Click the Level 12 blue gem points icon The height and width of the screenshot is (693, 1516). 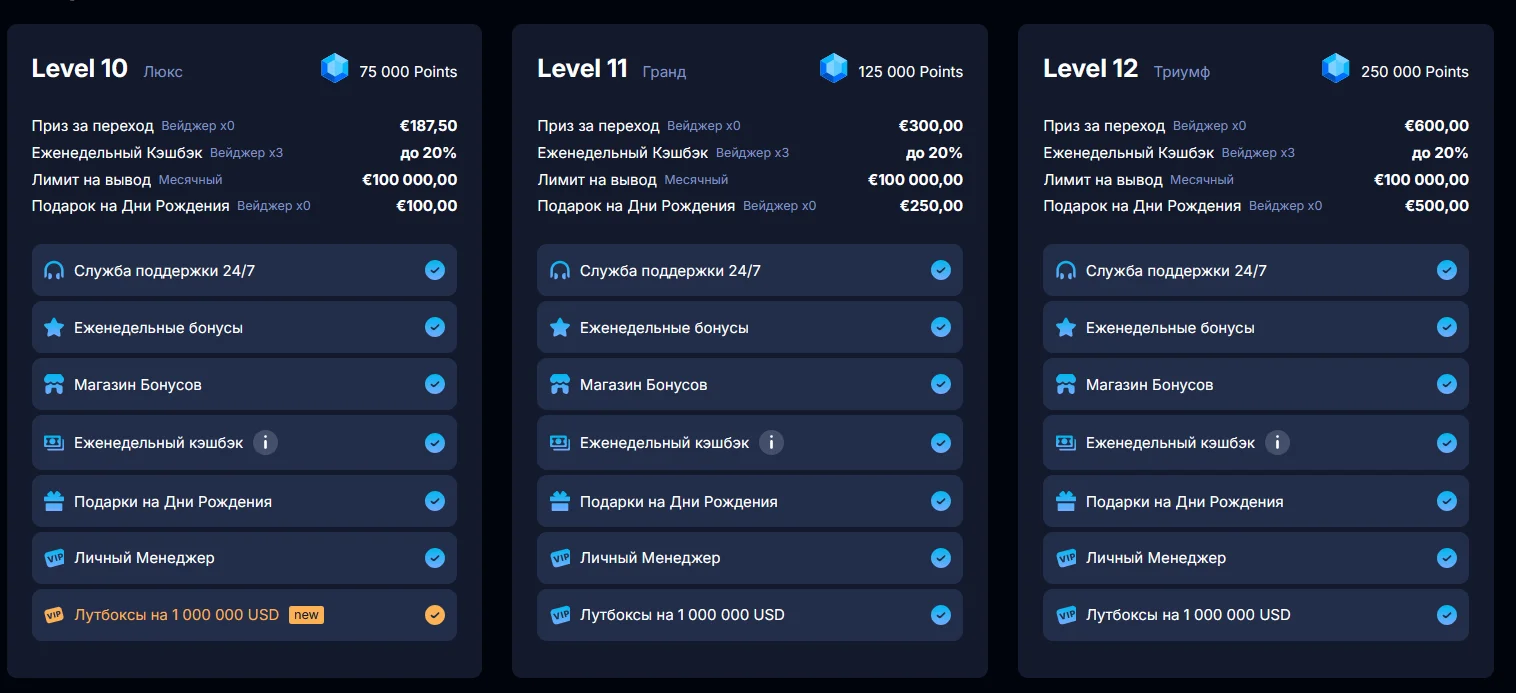point(1335,69)
